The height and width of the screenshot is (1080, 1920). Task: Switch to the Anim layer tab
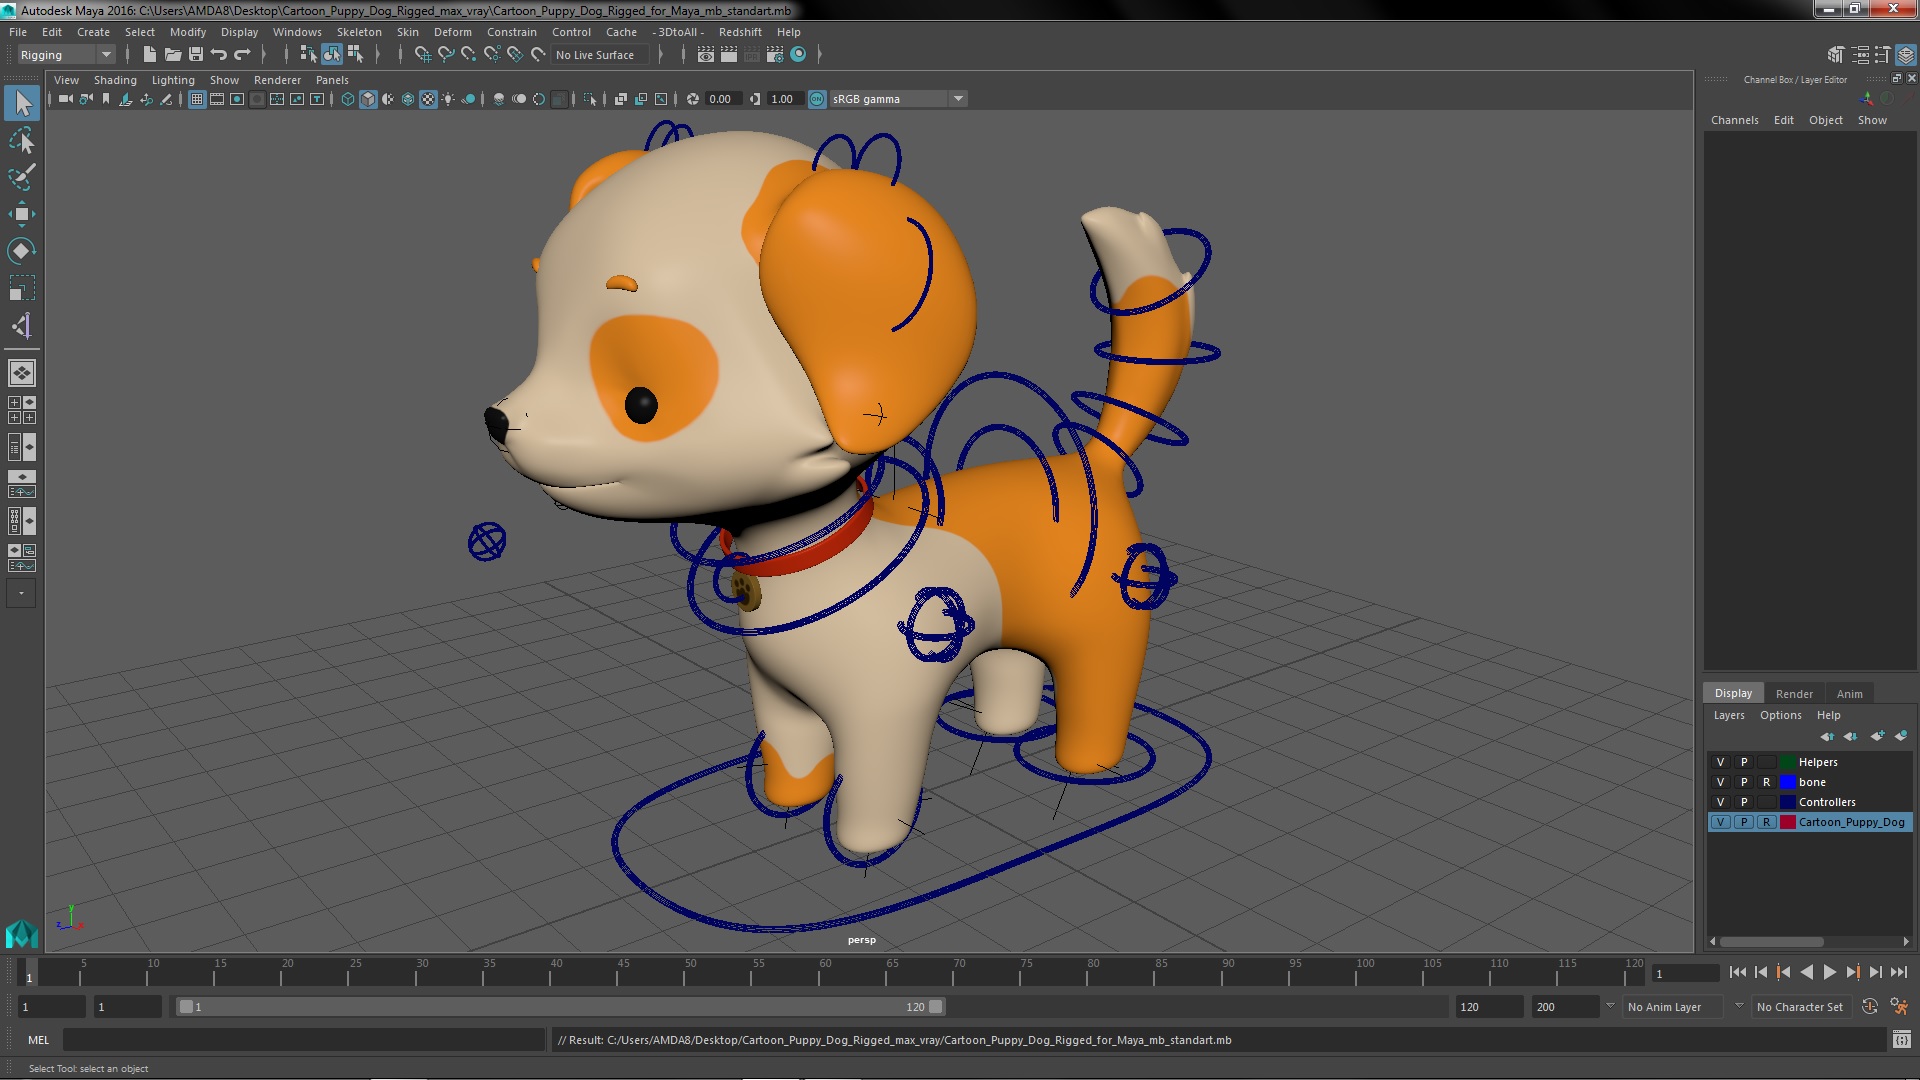point(1849,694)
